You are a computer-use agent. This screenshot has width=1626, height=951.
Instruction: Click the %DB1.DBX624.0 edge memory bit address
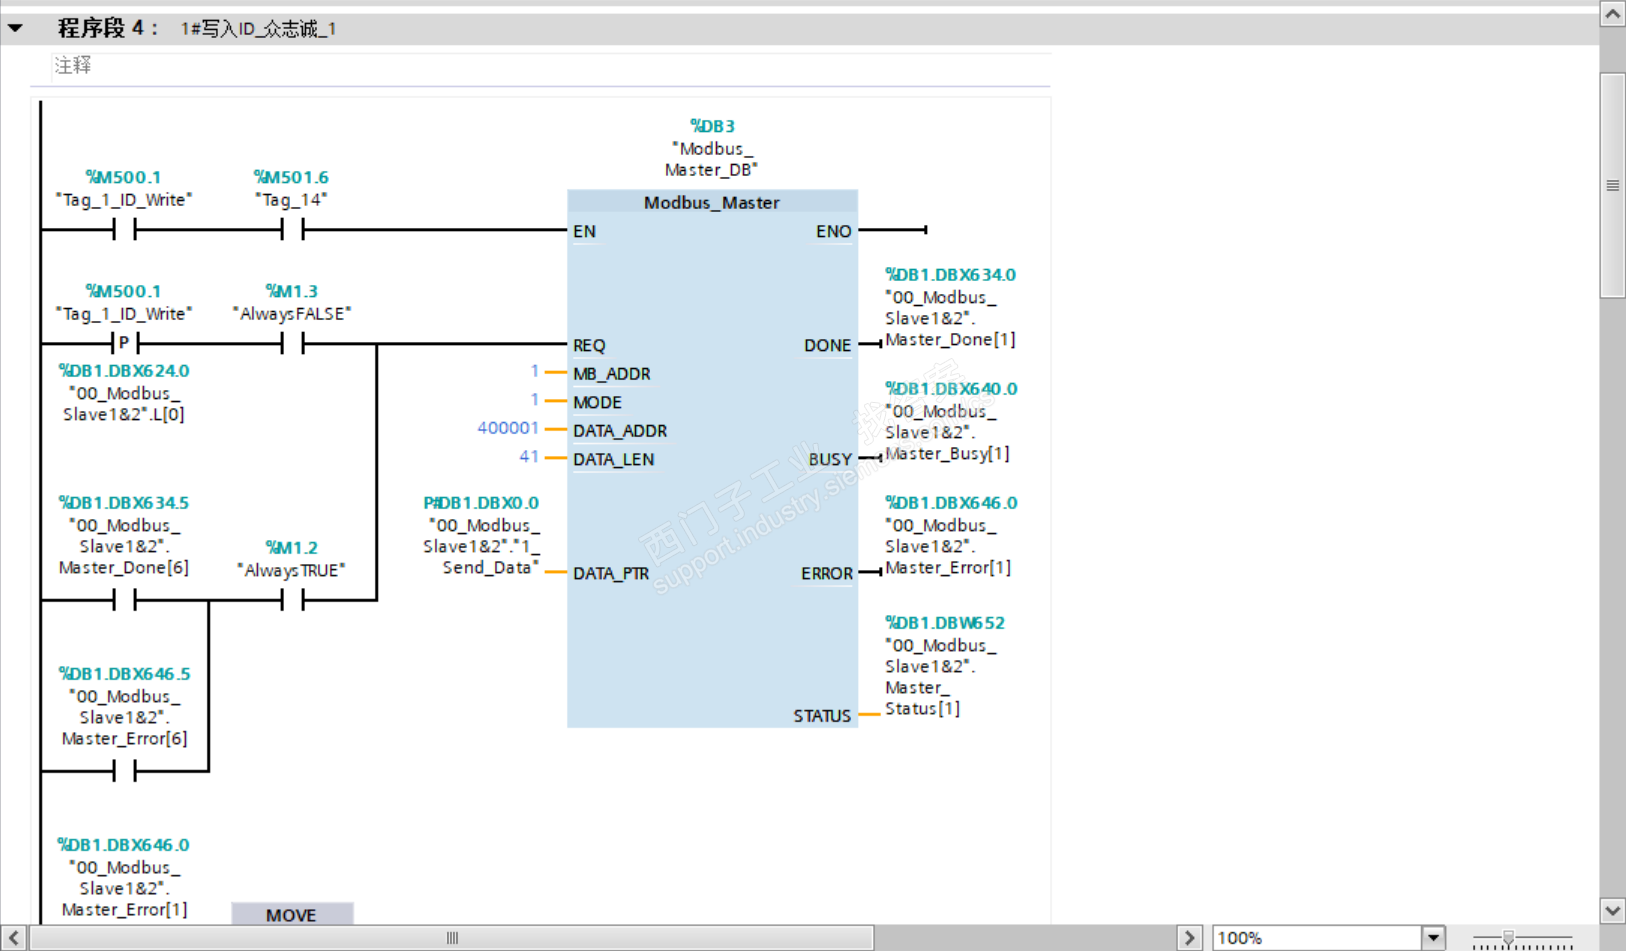[x=124, y=371]
